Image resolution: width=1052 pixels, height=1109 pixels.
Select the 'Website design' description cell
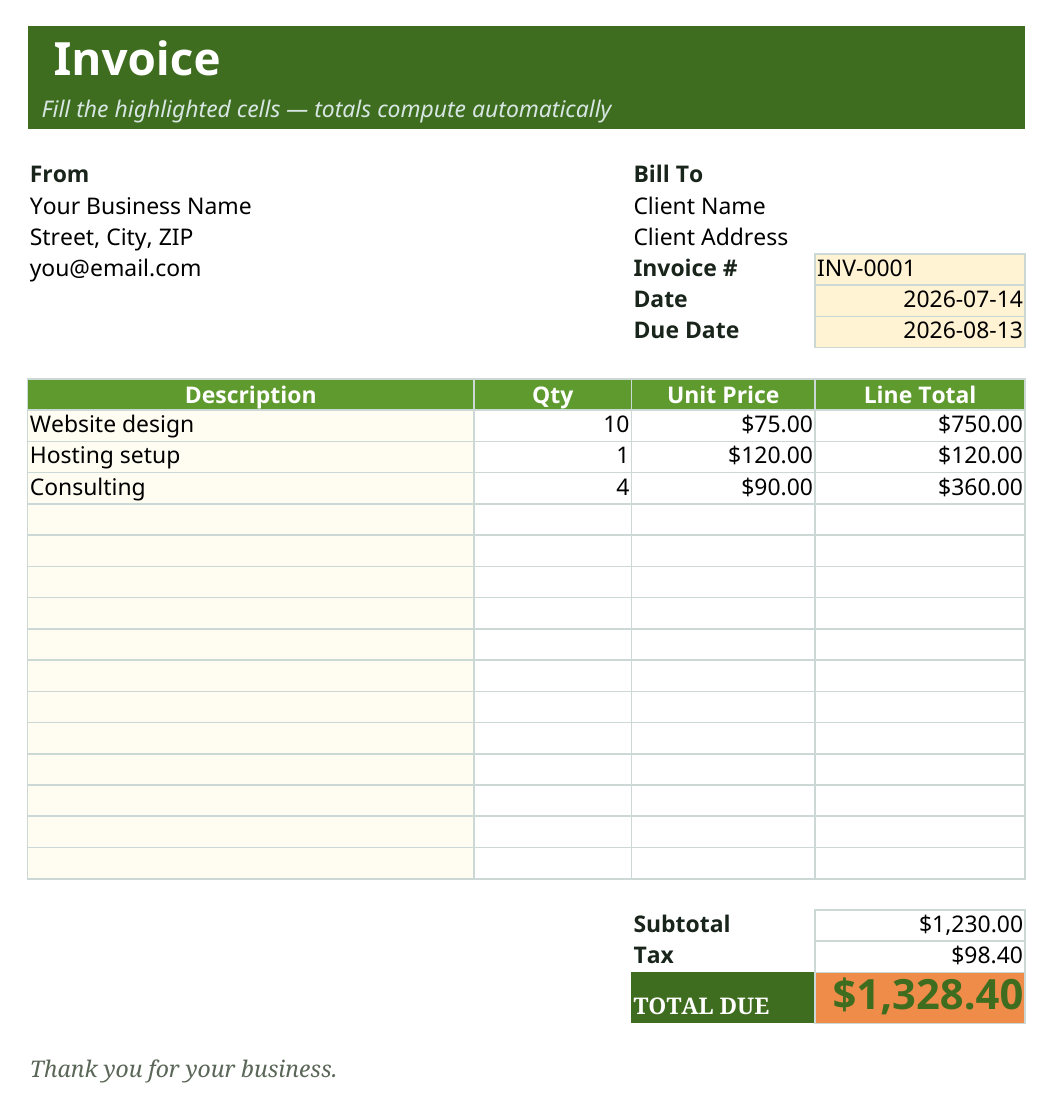(250, 425)
